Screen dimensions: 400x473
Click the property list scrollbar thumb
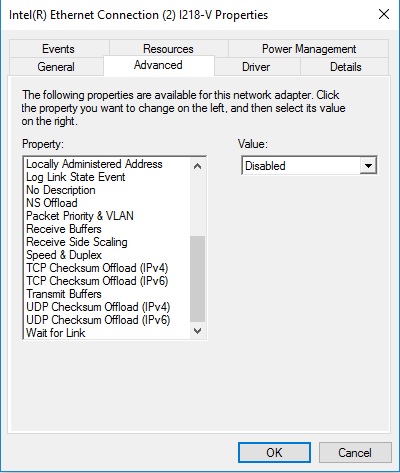[197, 279]
